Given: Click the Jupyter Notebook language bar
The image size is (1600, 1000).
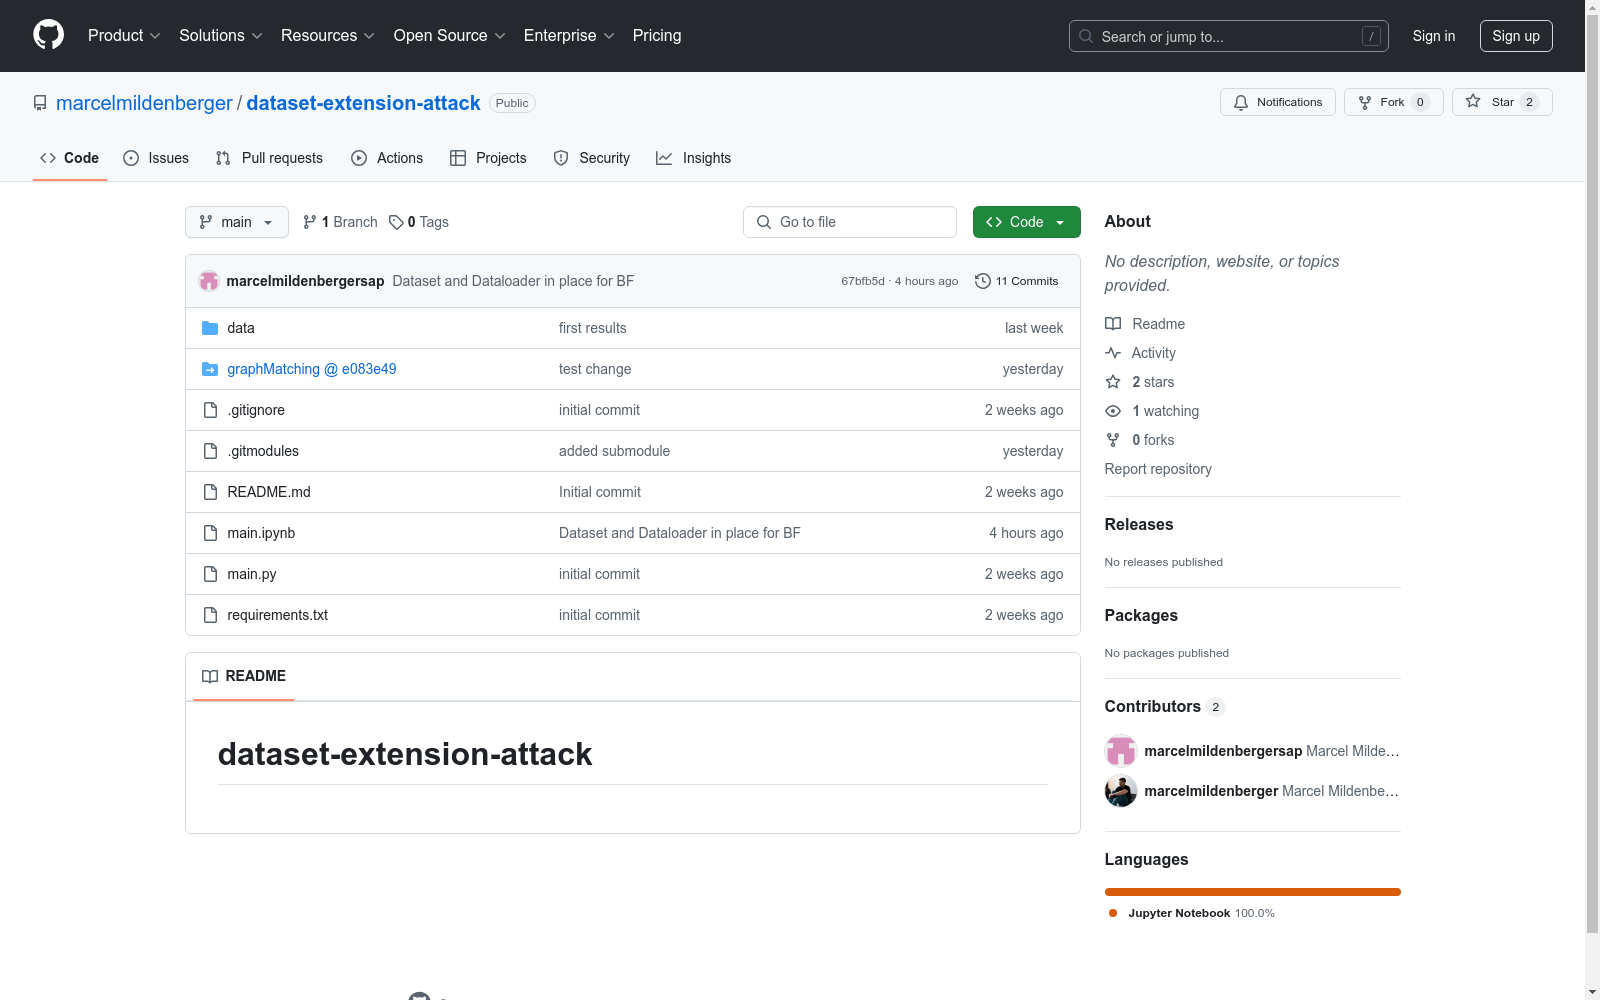Looking at the screenshot, I should tap(1253, 892).
